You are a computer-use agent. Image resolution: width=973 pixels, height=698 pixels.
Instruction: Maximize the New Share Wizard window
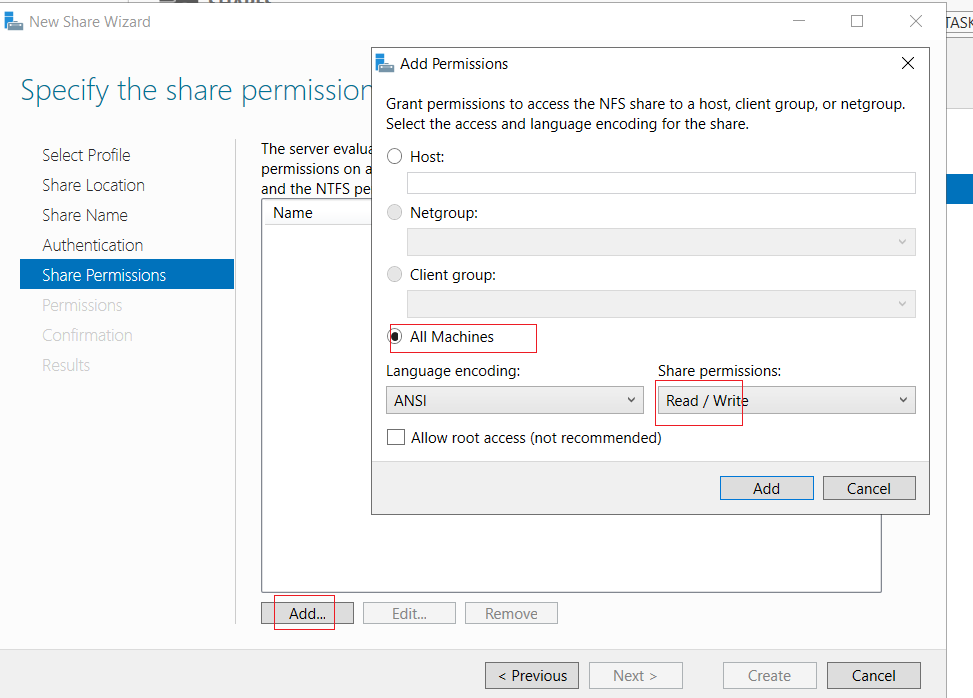click(x=857, y=21)
